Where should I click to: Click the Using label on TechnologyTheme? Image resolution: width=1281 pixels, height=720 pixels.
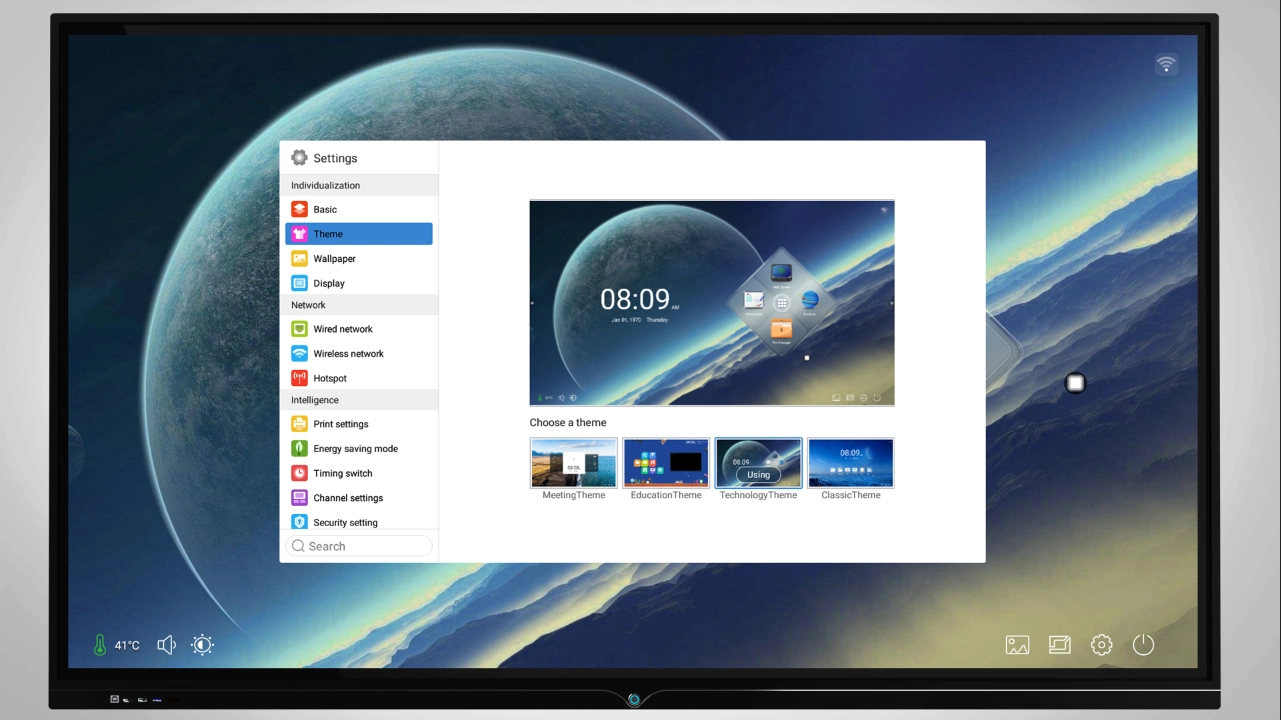click(758, 475)
